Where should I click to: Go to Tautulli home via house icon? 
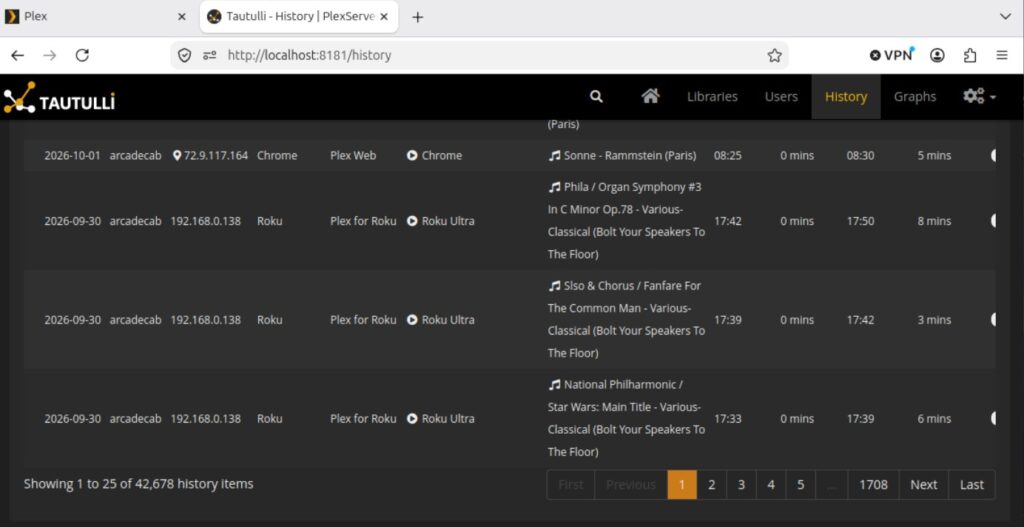coord(650,97)
